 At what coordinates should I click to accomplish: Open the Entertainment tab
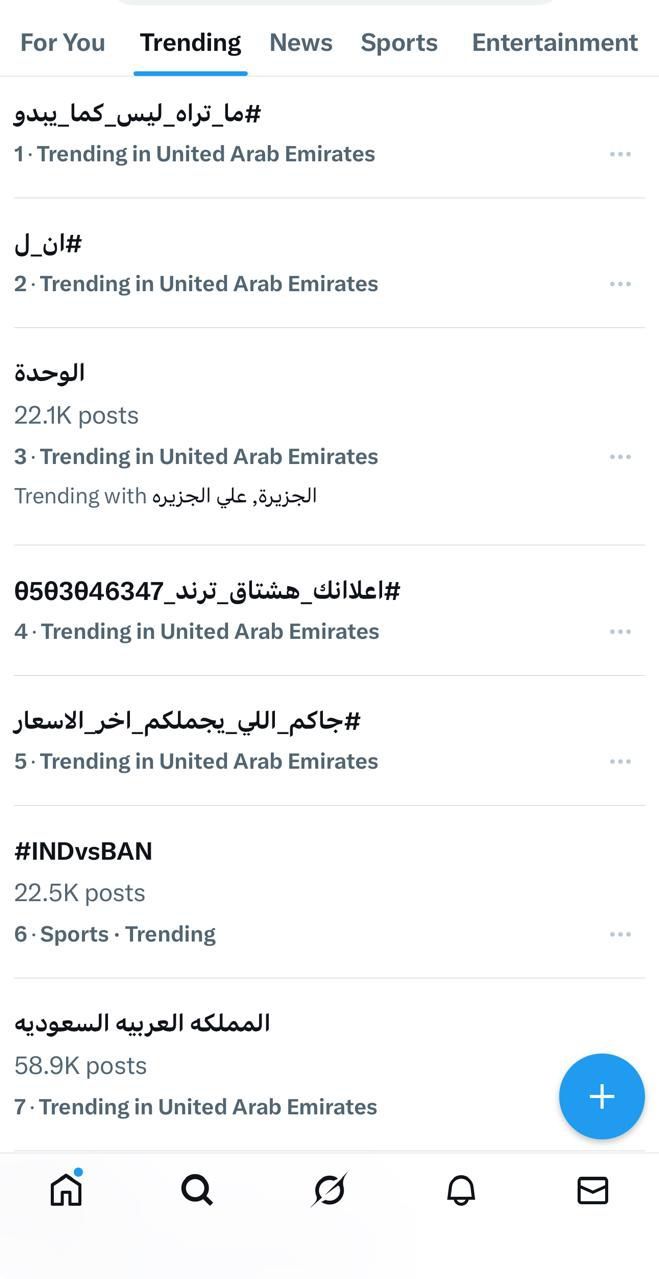point(554,42)
